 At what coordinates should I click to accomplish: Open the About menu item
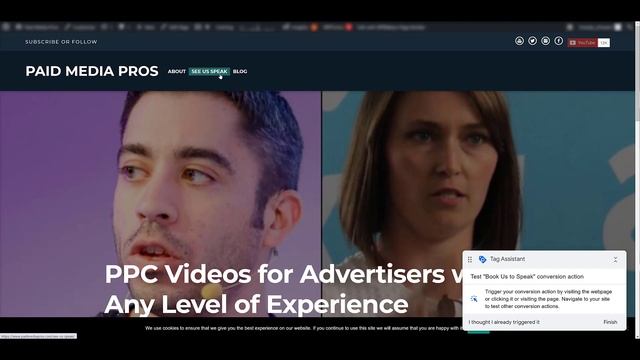(177, 71)
